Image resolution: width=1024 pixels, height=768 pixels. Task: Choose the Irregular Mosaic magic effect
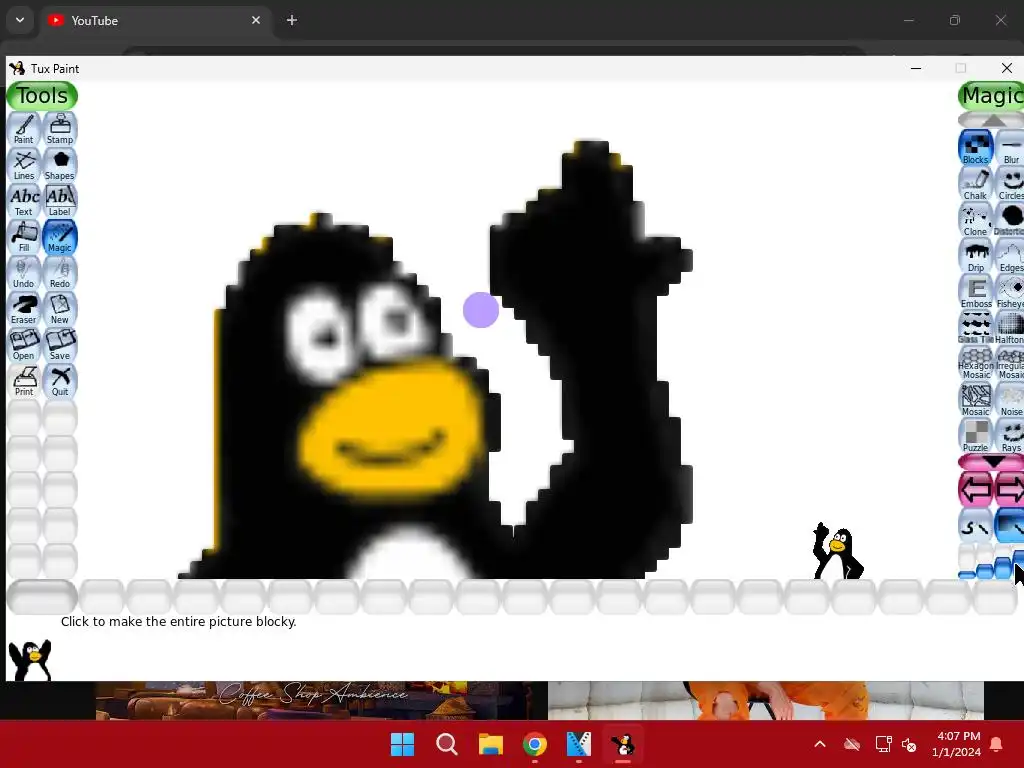tap(1010, 363)
